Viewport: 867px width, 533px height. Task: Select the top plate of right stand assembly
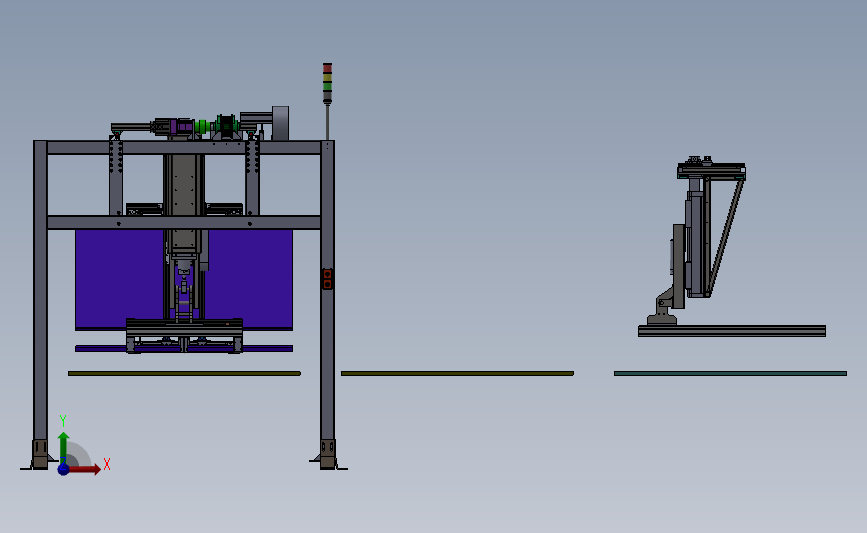tap(711, 171)
